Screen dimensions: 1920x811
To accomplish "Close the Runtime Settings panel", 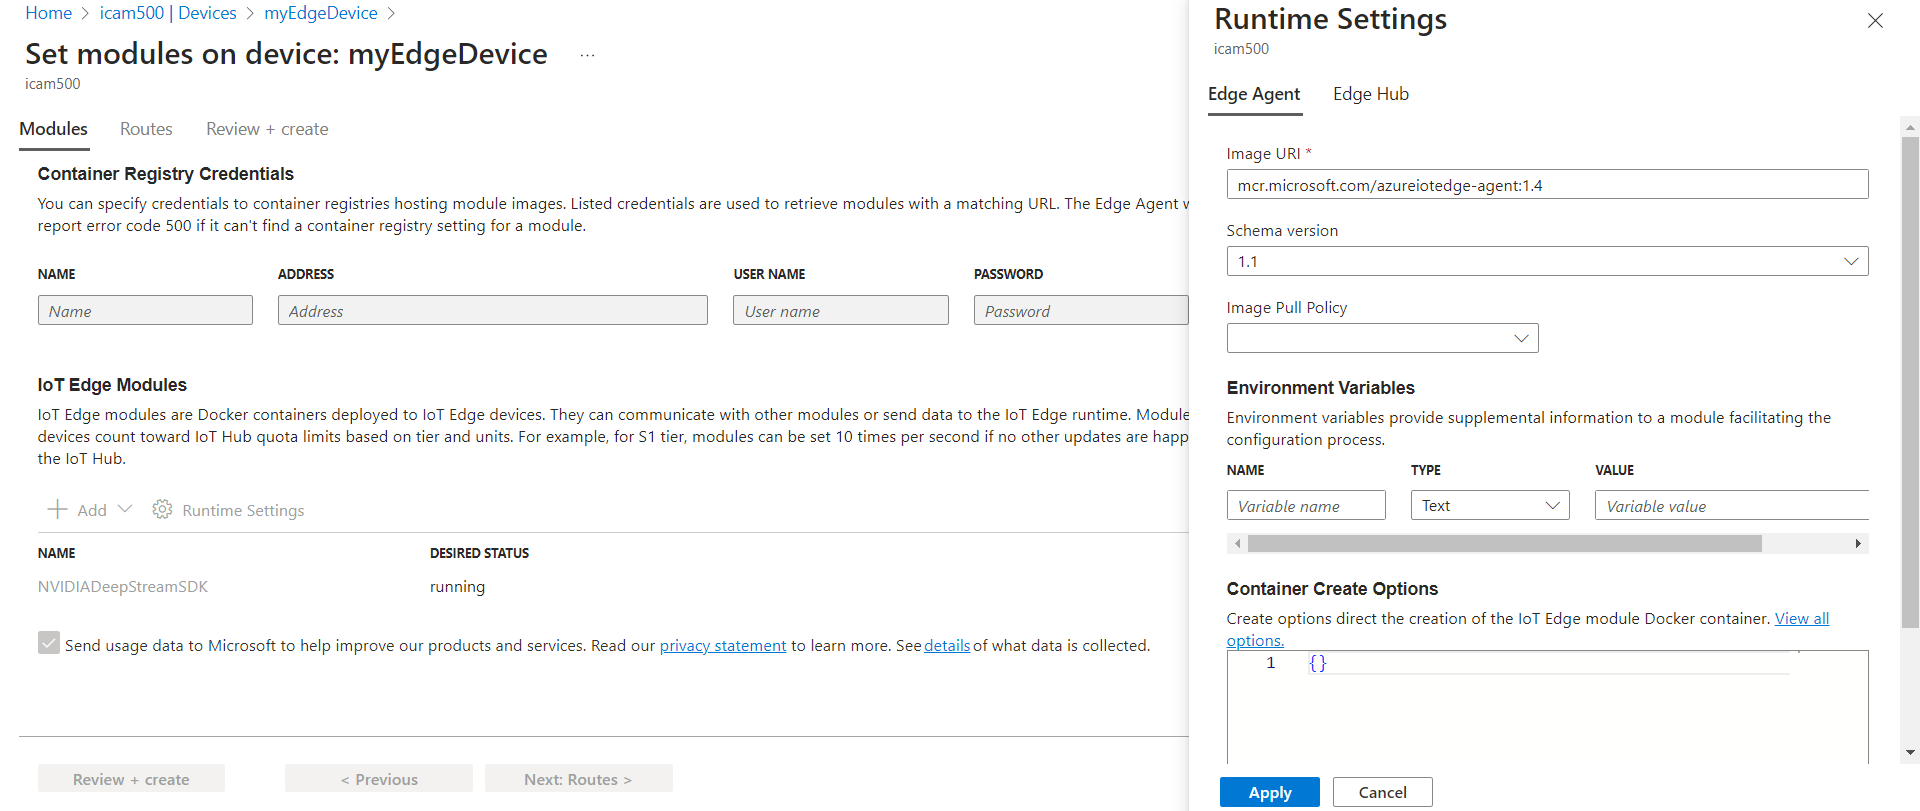I will (1875, 21).
